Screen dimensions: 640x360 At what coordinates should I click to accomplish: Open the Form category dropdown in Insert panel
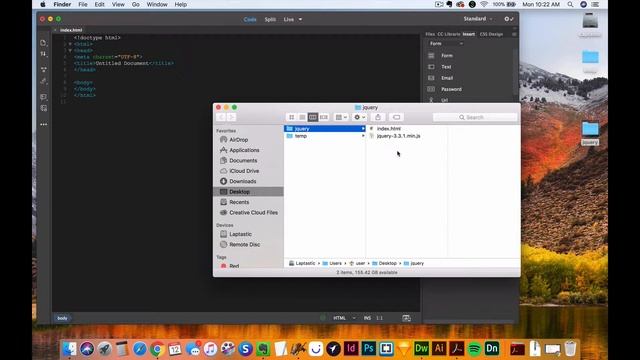coord(446,44)
